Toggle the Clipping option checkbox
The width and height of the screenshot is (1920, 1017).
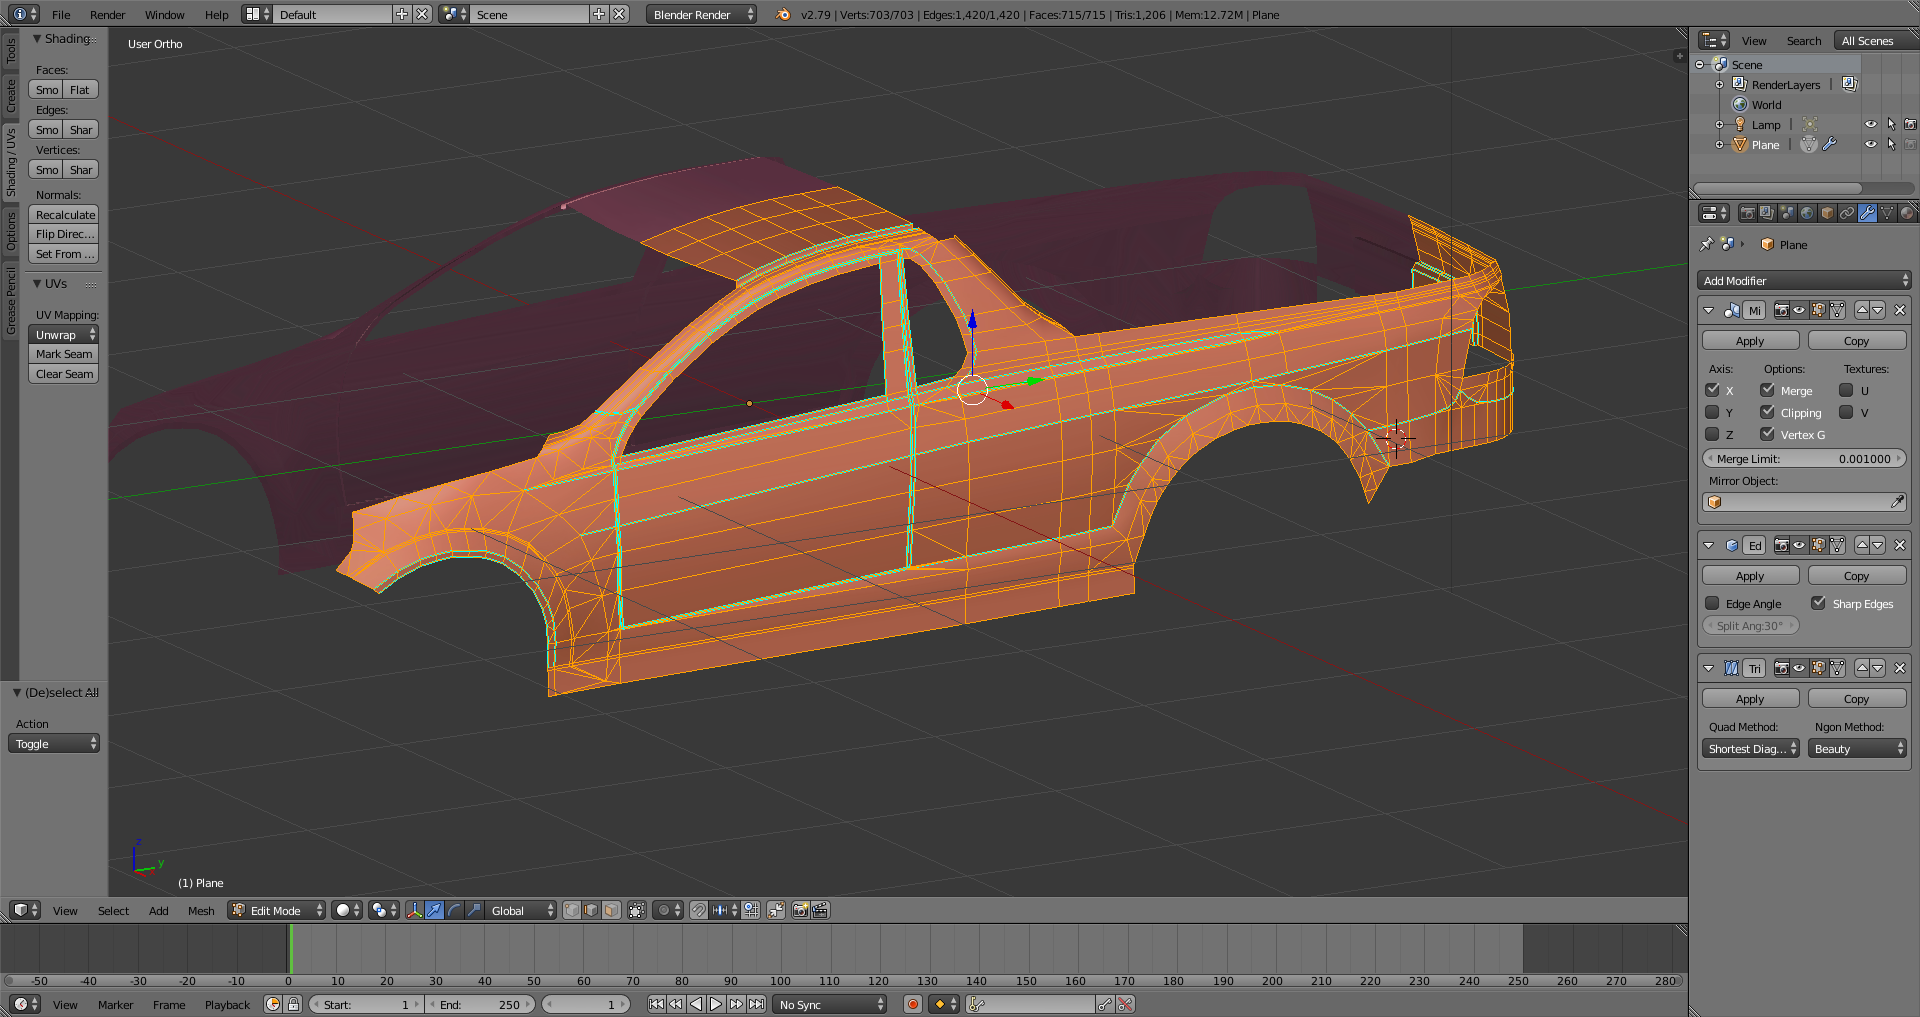[1767, 412]
